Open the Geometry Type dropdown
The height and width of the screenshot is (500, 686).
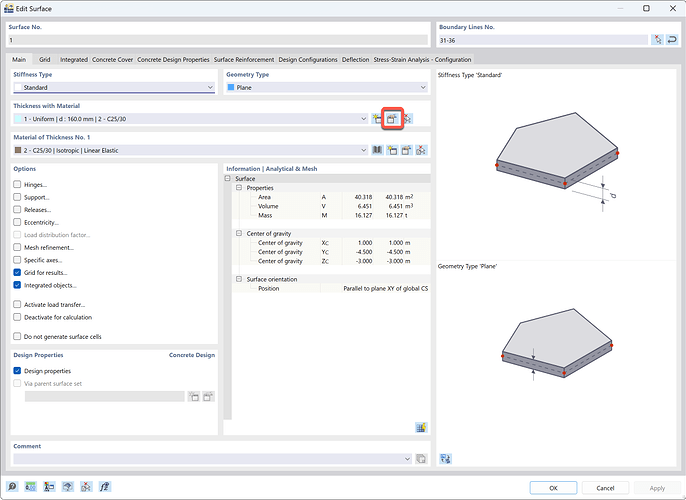pos(327,87)
